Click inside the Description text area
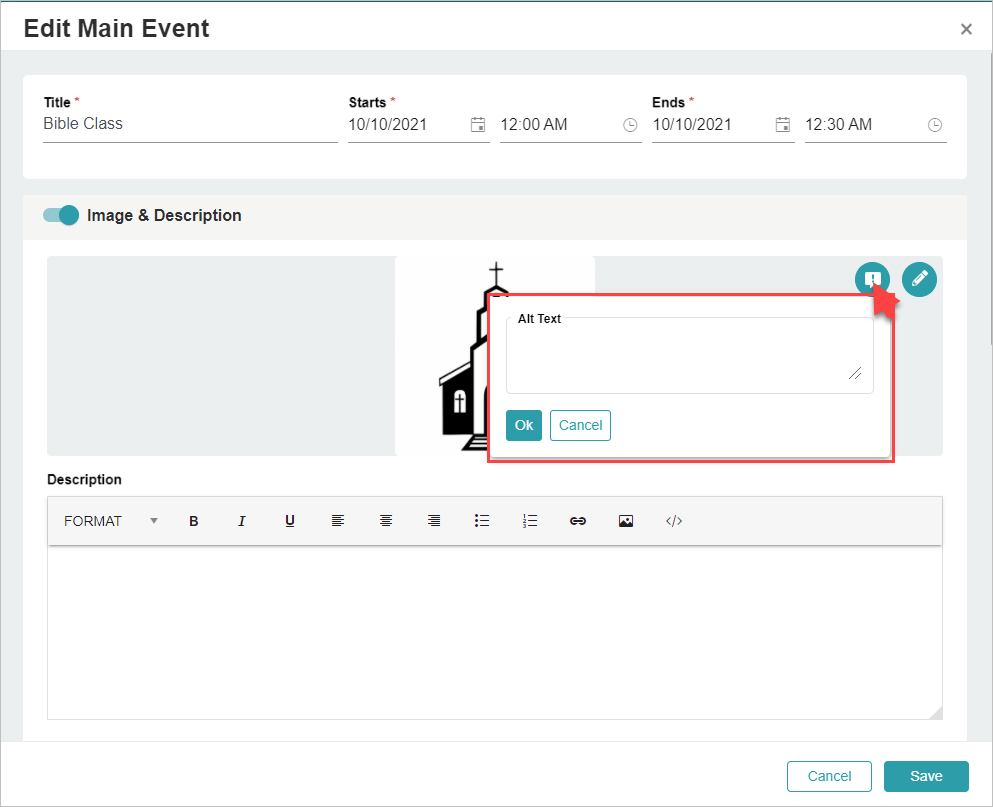 pos(495,632)
